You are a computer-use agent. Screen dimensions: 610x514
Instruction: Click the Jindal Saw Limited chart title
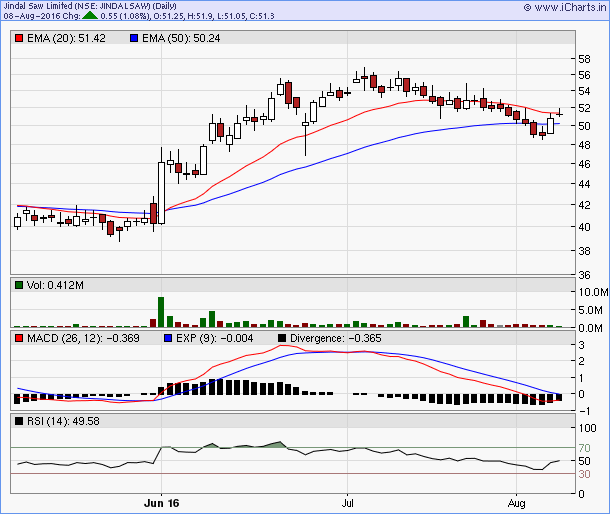tap(90, 6)
